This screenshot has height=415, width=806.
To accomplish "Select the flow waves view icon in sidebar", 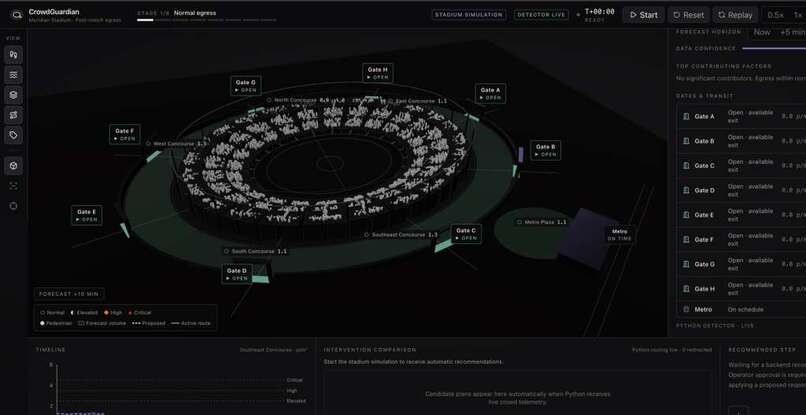I will point(13,75).
